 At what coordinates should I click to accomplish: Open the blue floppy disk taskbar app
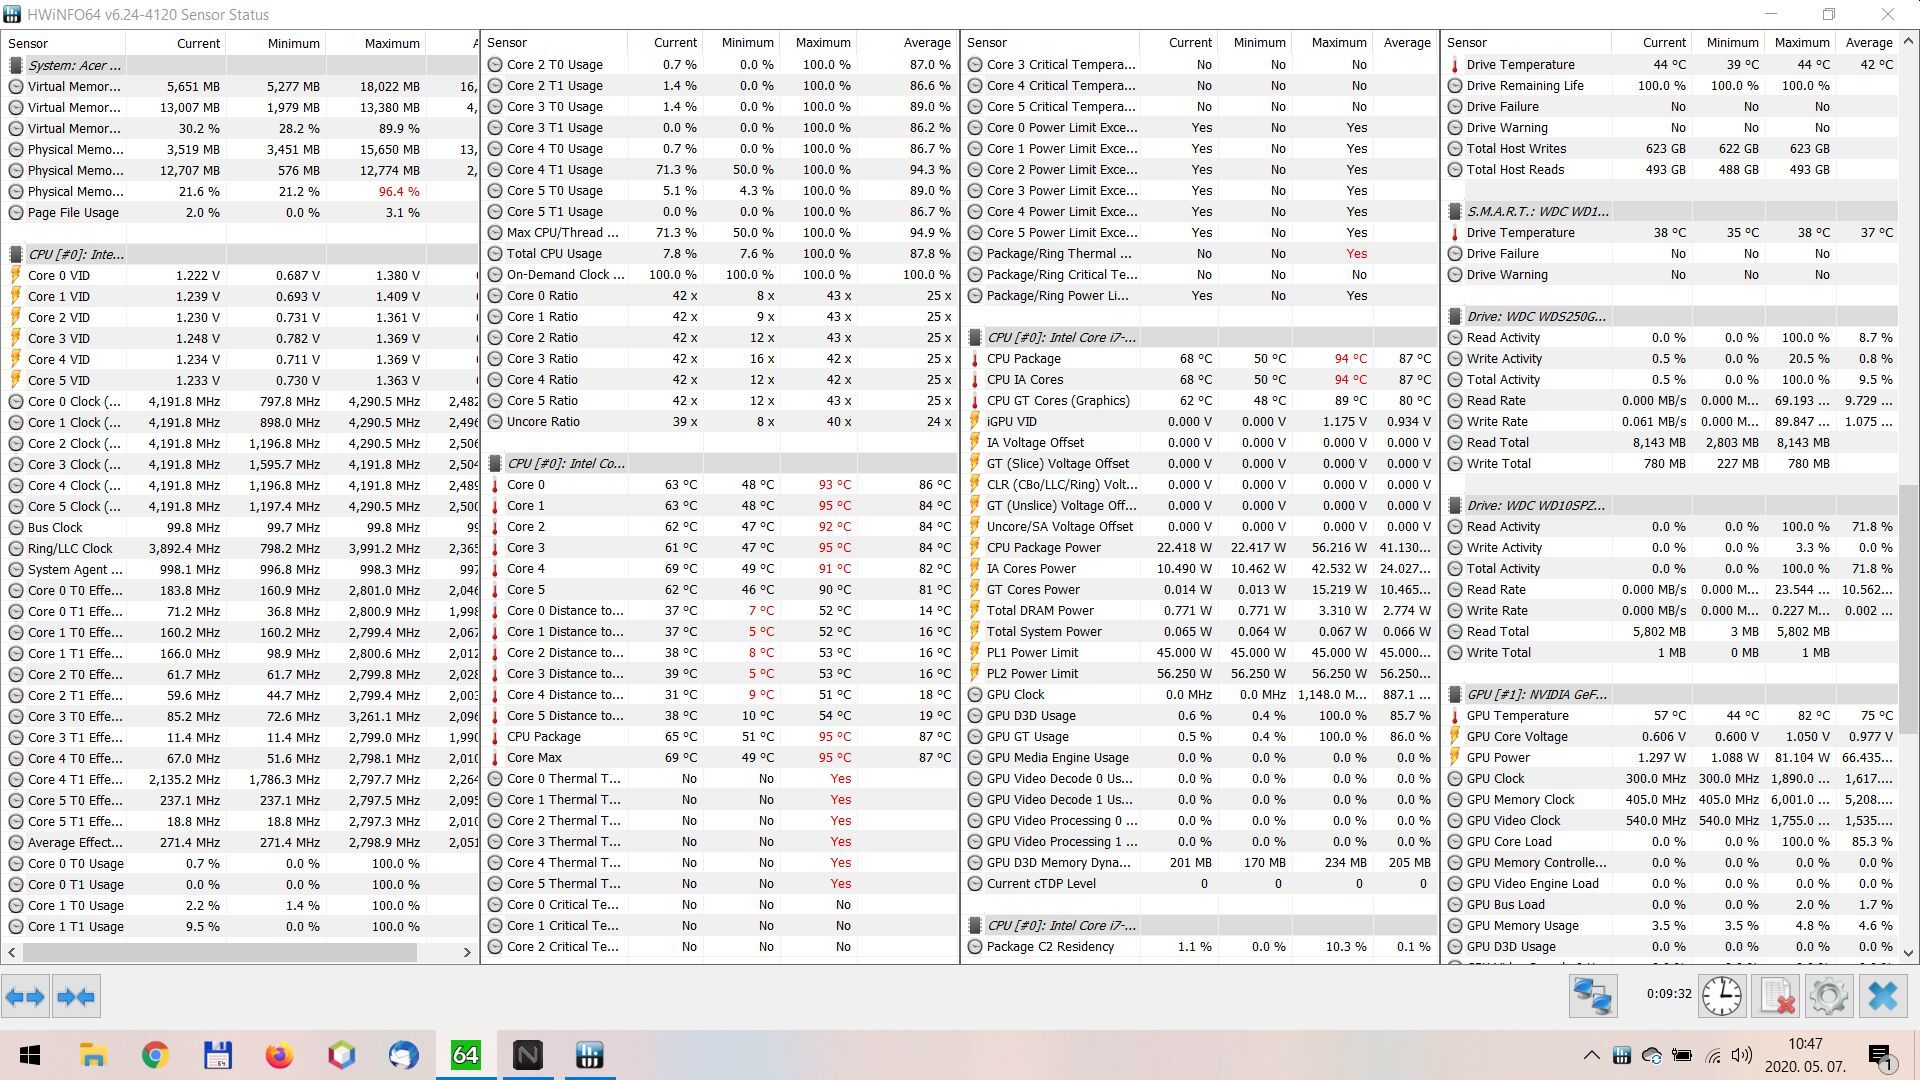pyautogui.click(x=217, y=1055)
